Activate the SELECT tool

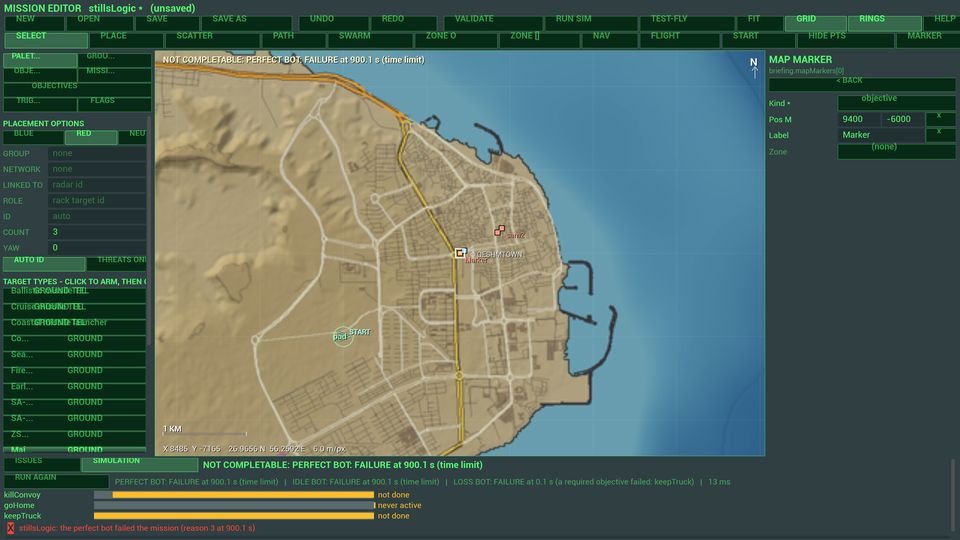pos(46,40)
